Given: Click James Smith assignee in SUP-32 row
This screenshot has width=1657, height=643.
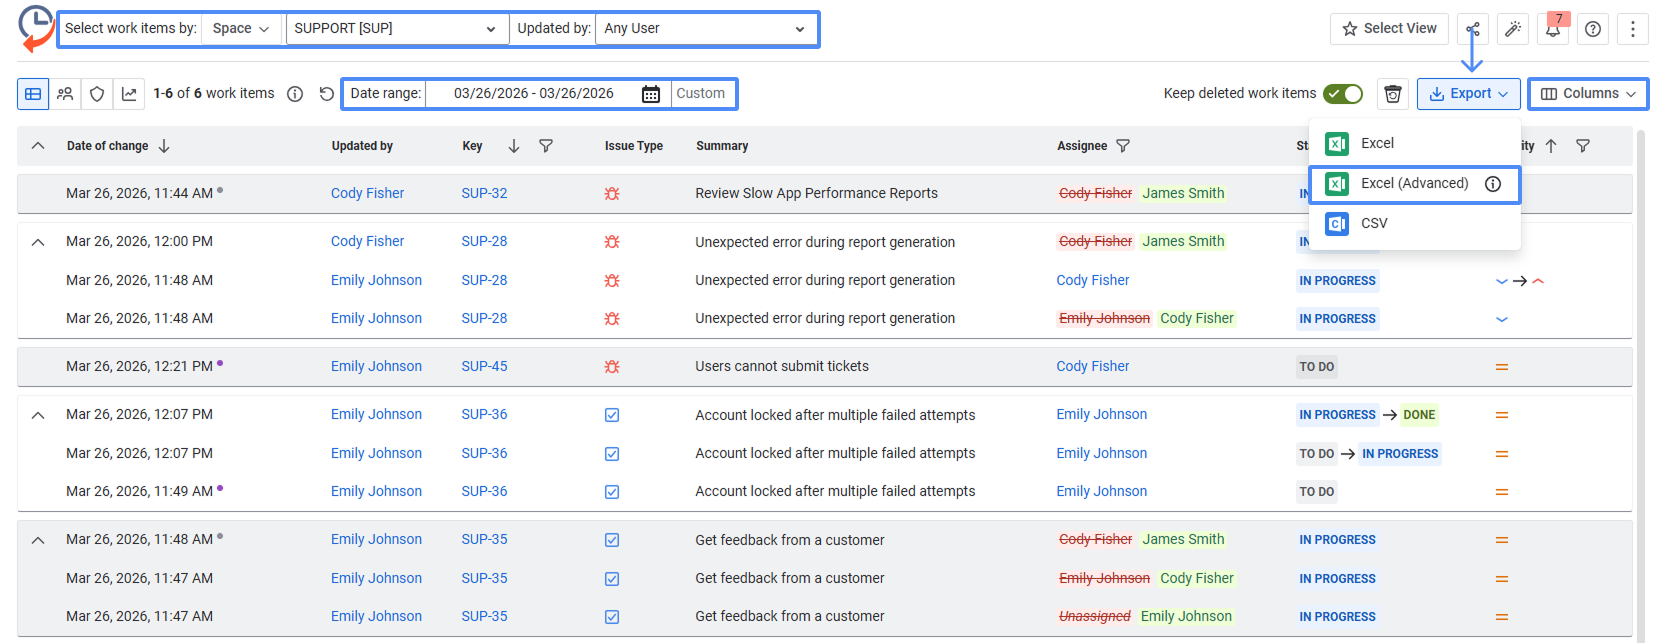Looking at the screenshot, I should click(1183, 194).
